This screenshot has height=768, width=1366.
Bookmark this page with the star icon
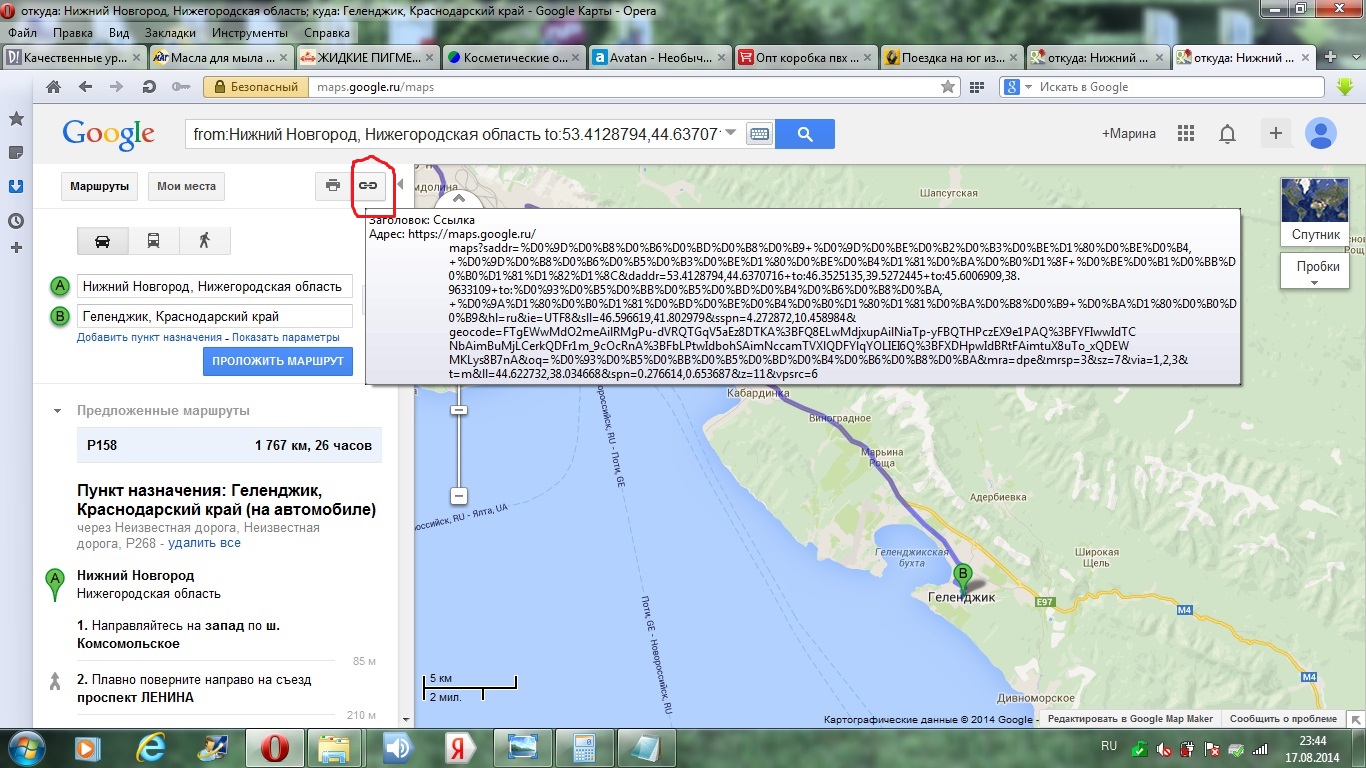(948, 87)
